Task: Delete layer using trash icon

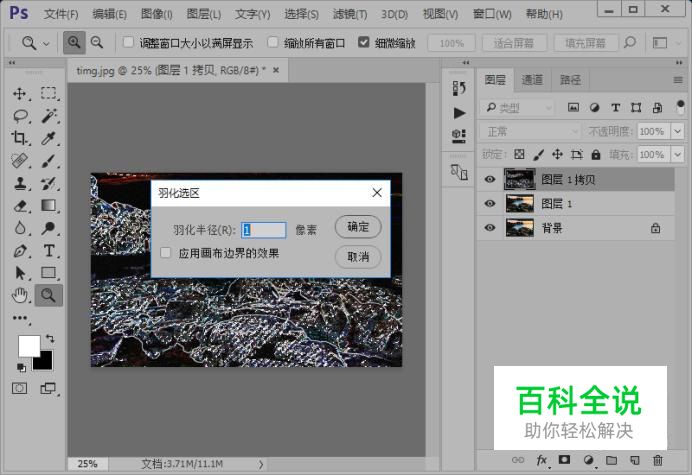Action: click(x=657, y=460)
